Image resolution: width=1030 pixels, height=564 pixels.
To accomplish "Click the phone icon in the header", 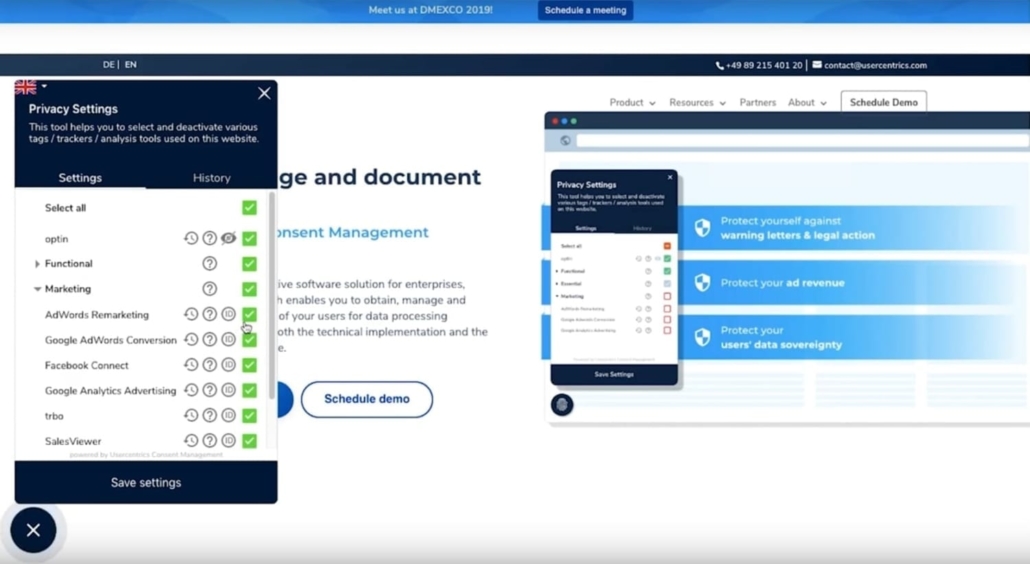I will tap(719, 65).
